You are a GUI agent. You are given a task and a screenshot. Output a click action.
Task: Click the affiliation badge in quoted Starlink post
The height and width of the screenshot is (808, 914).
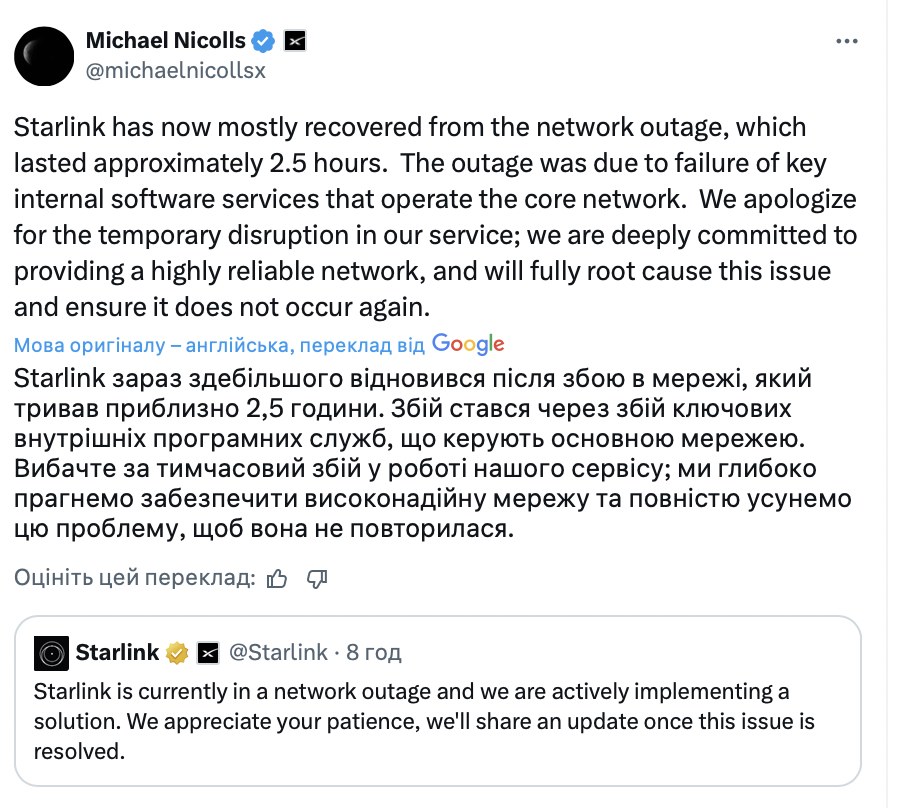point(208,653)
